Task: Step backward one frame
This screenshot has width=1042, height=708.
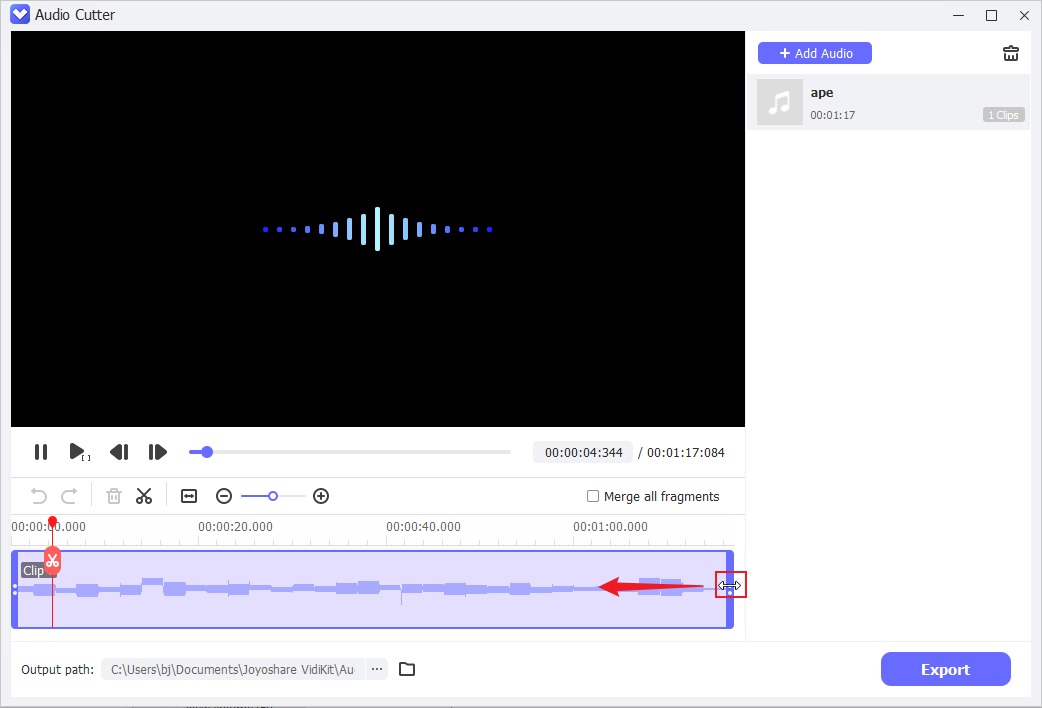Action: pos(119,452)
